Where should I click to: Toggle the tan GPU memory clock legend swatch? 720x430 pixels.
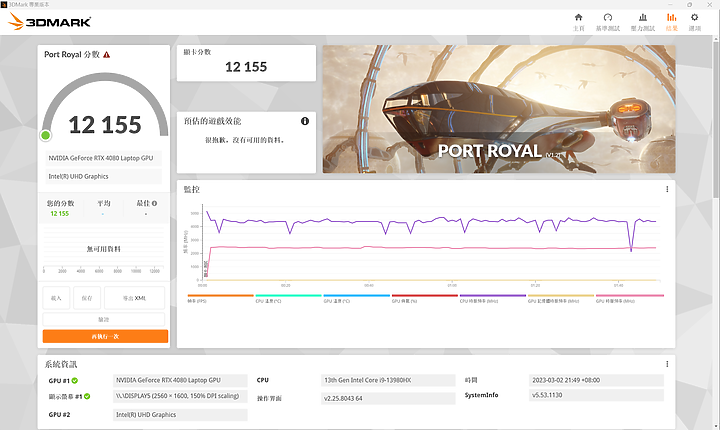(561, 295)
